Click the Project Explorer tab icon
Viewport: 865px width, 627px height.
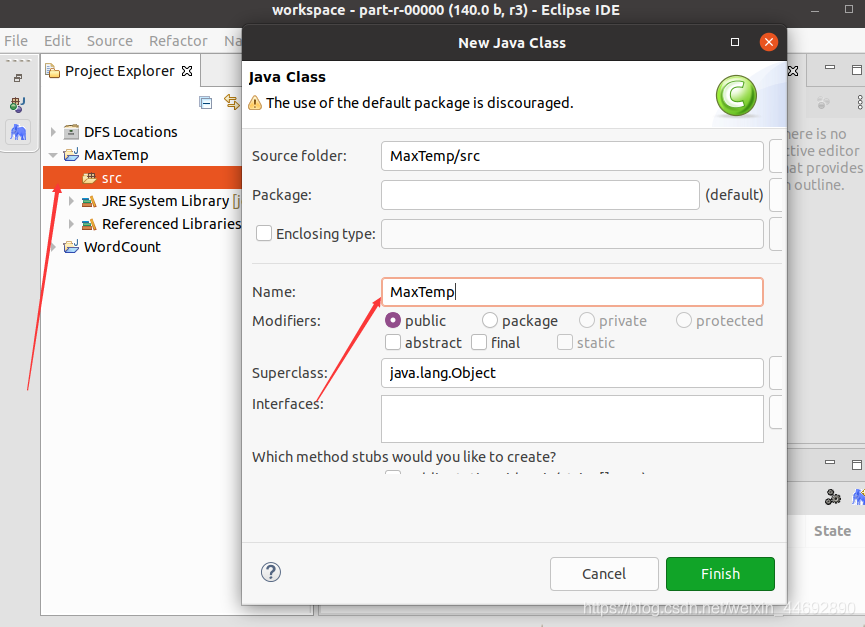(x=52, y=71)
